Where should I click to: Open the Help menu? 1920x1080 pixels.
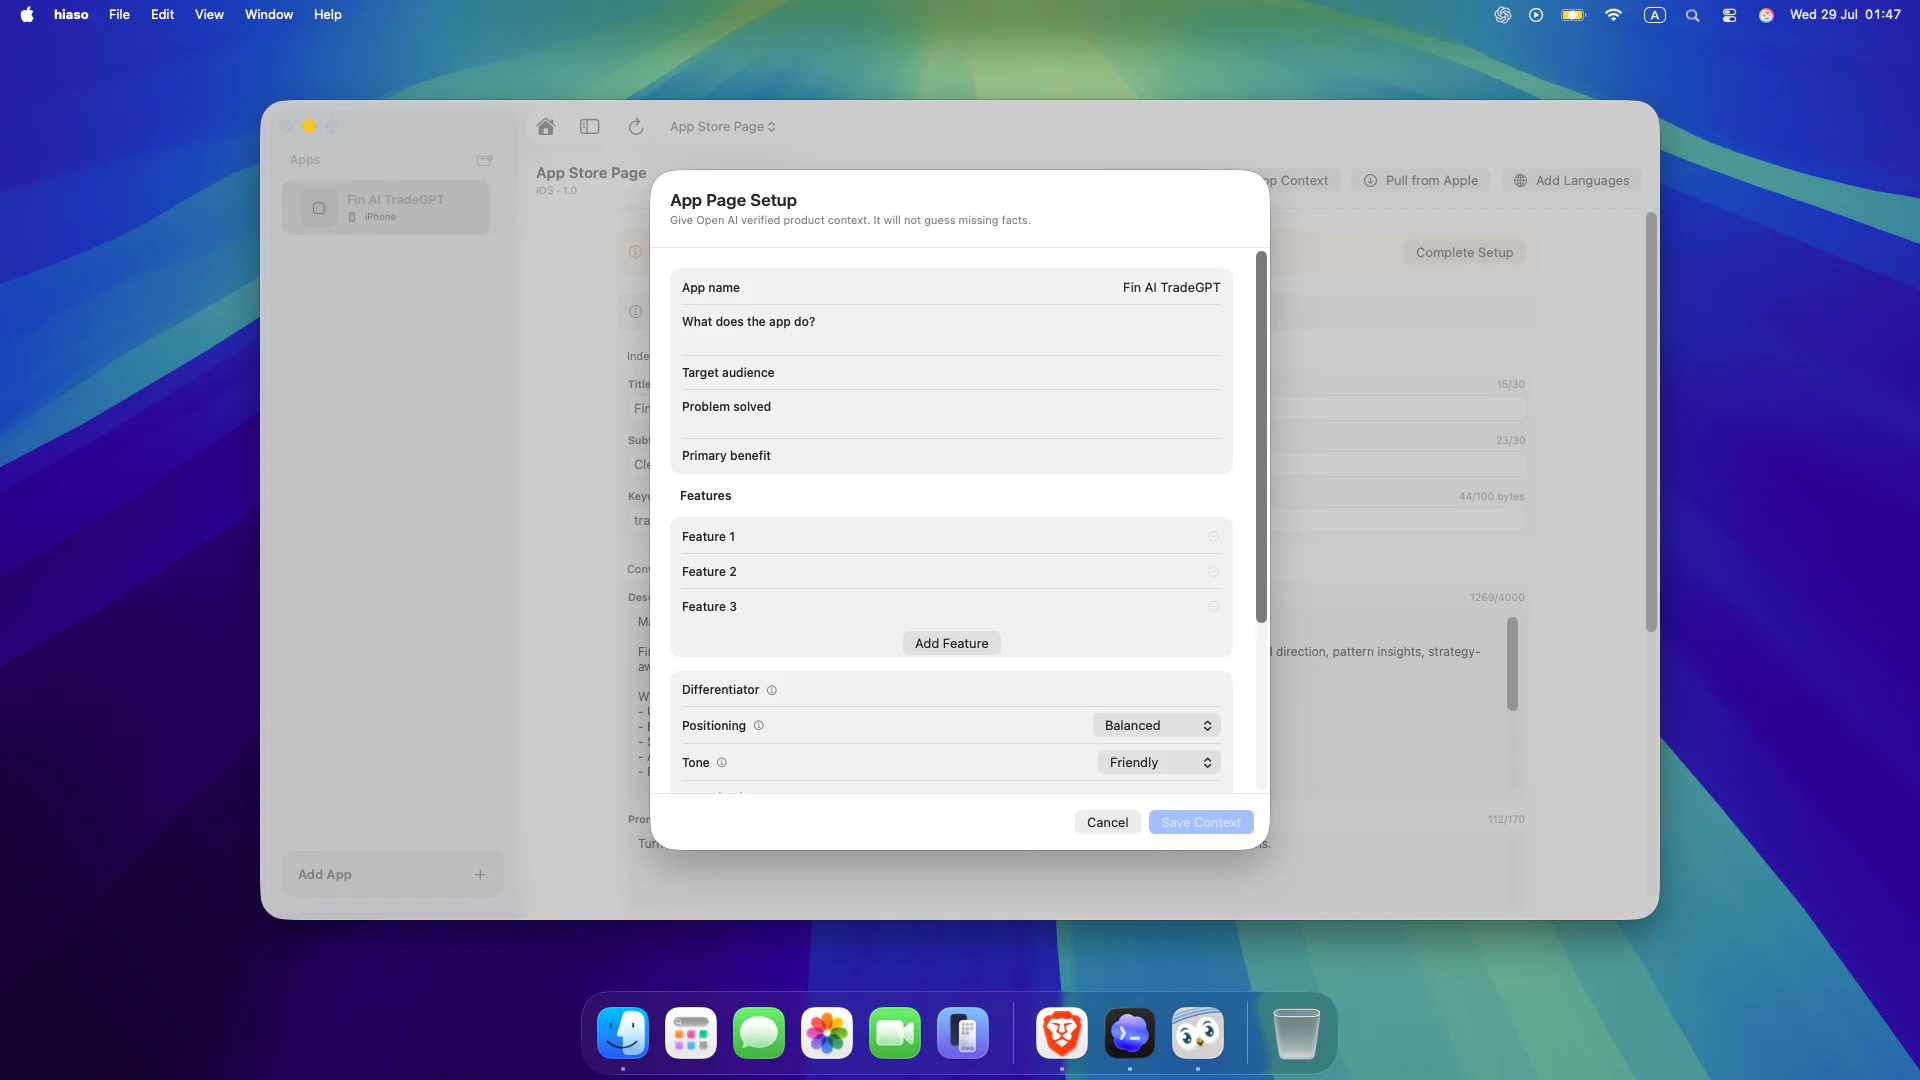pyautogui.click(x=327, y=15)
